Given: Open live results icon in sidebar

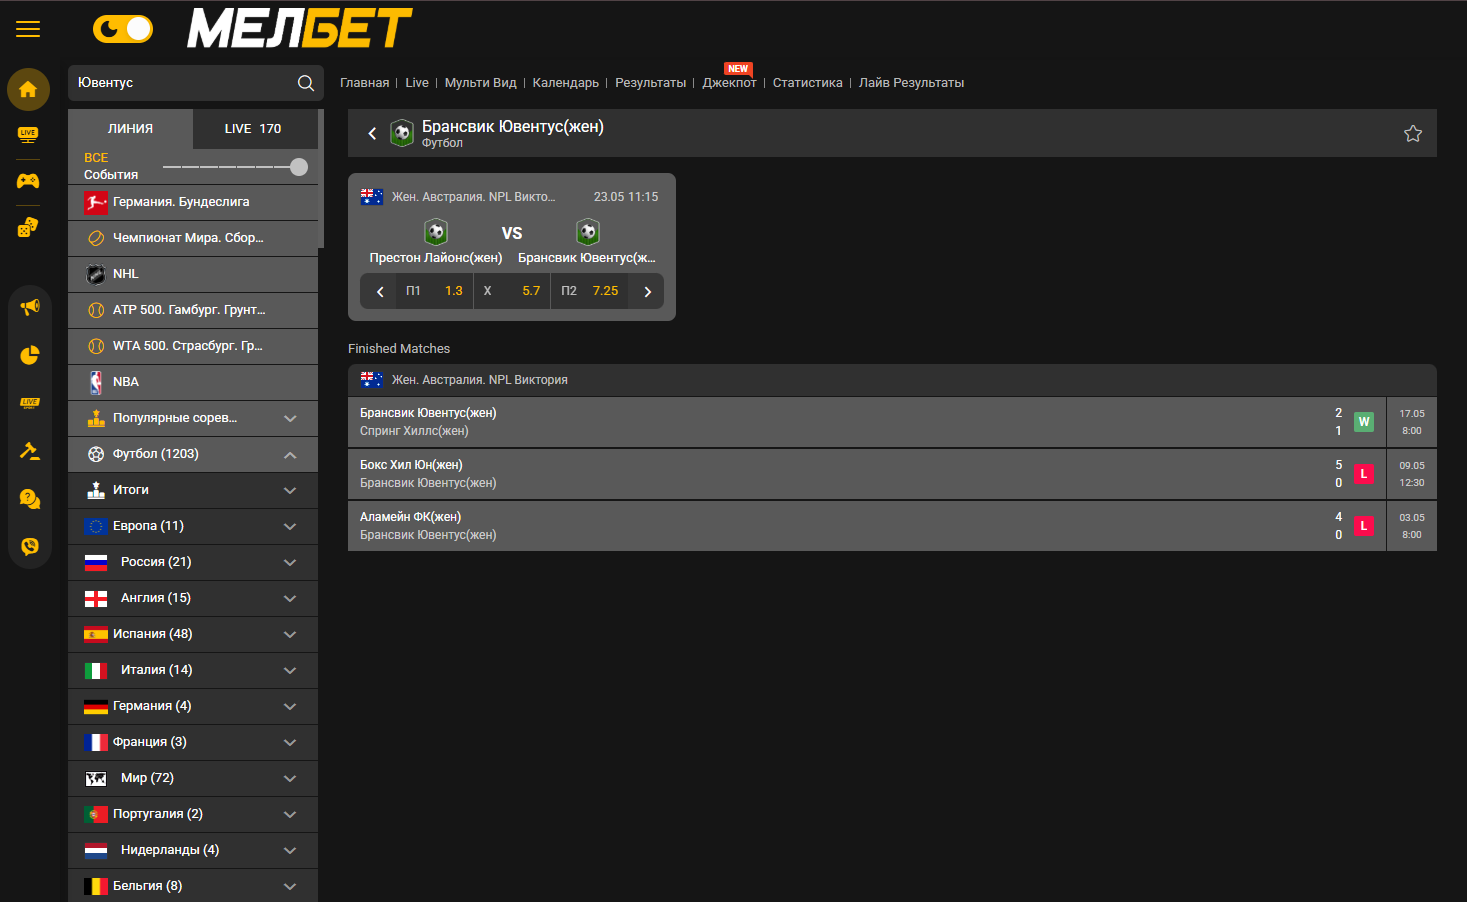Looking at the screenshot, I should [30, 403].
